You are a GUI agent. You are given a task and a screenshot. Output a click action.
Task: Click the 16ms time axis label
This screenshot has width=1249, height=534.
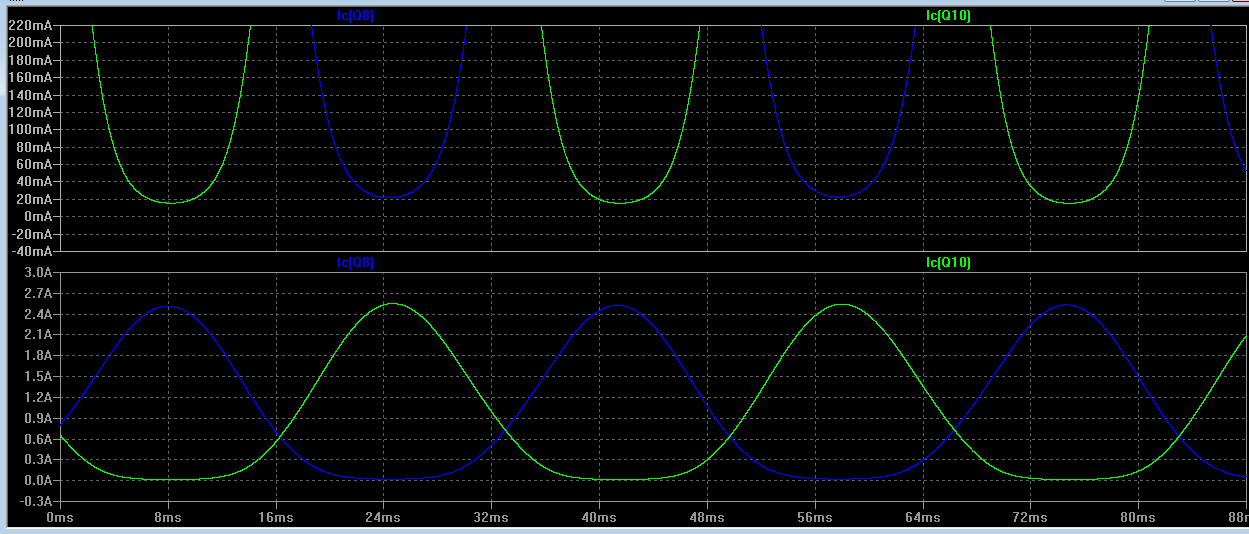pos(276,517)
